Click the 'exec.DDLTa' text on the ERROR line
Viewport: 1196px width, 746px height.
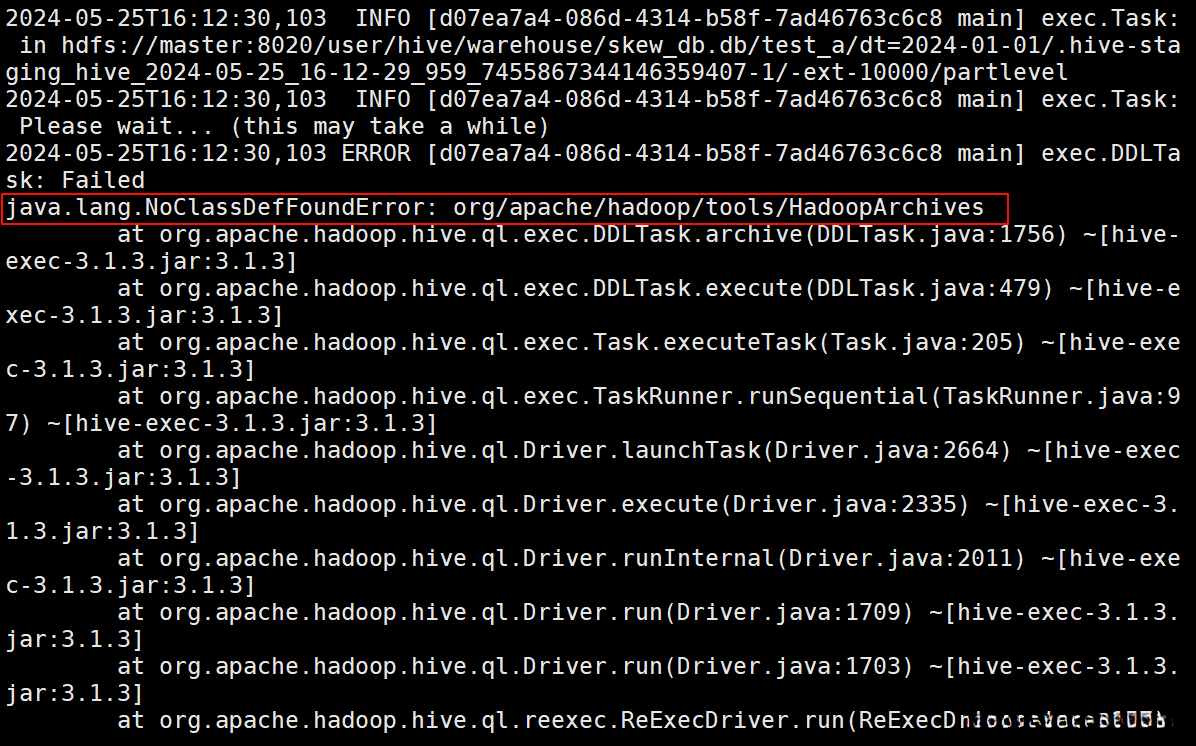point(1111,153)
